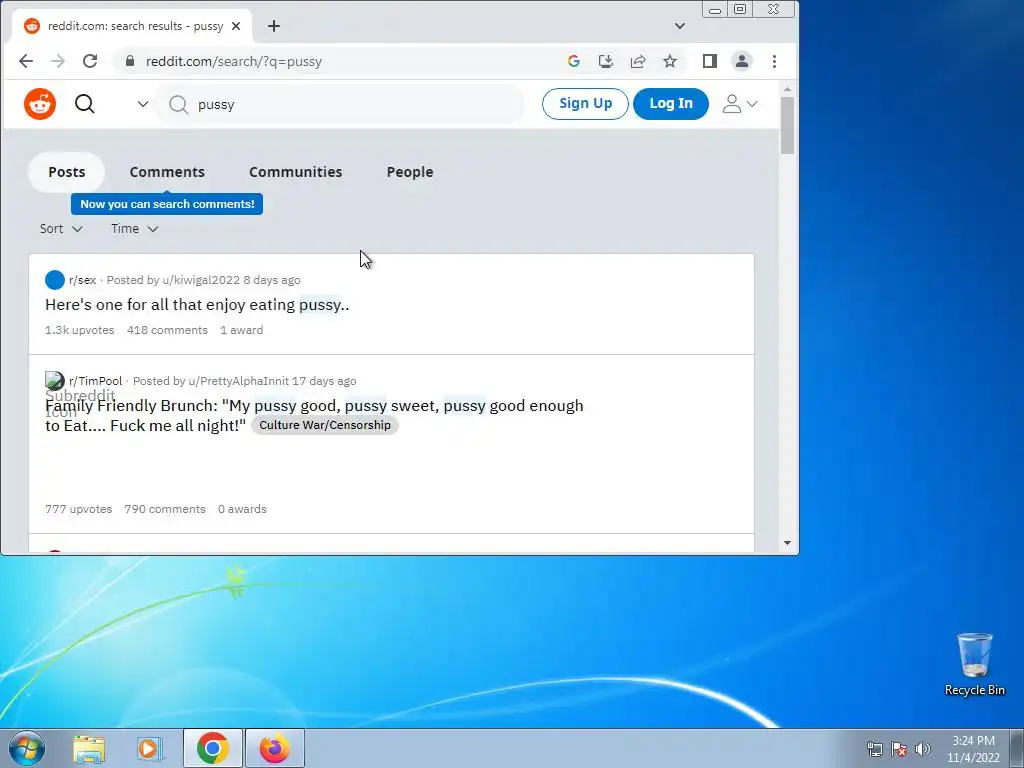Open the magnifier search icon beside Reddit logo
Viewport: 1024px width, 768px height.
[85, 104]
